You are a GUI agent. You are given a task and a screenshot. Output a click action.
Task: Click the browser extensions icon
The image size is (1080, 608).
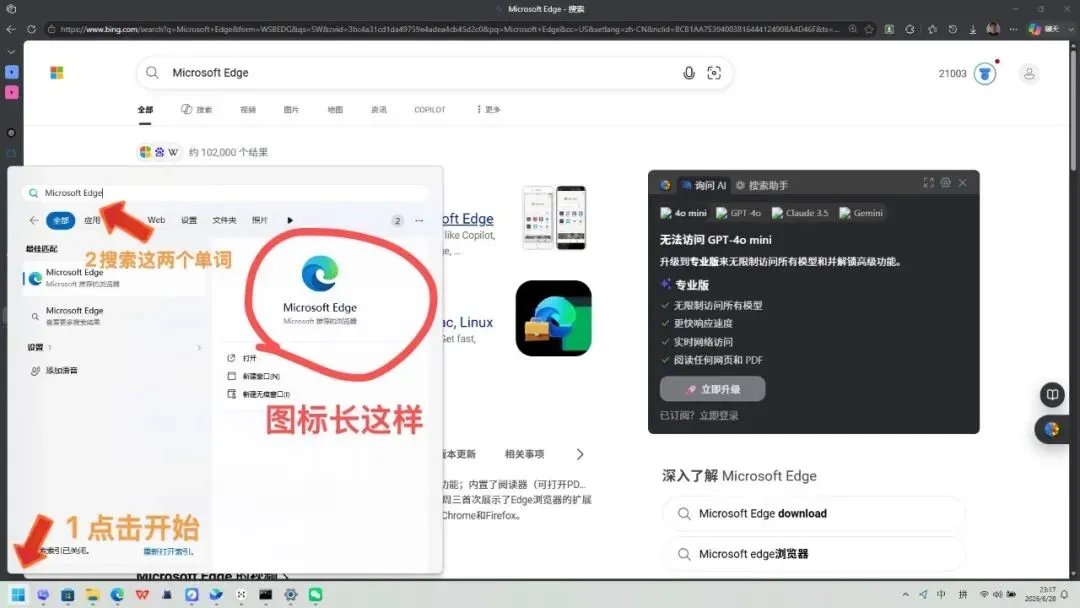point(910,29)
